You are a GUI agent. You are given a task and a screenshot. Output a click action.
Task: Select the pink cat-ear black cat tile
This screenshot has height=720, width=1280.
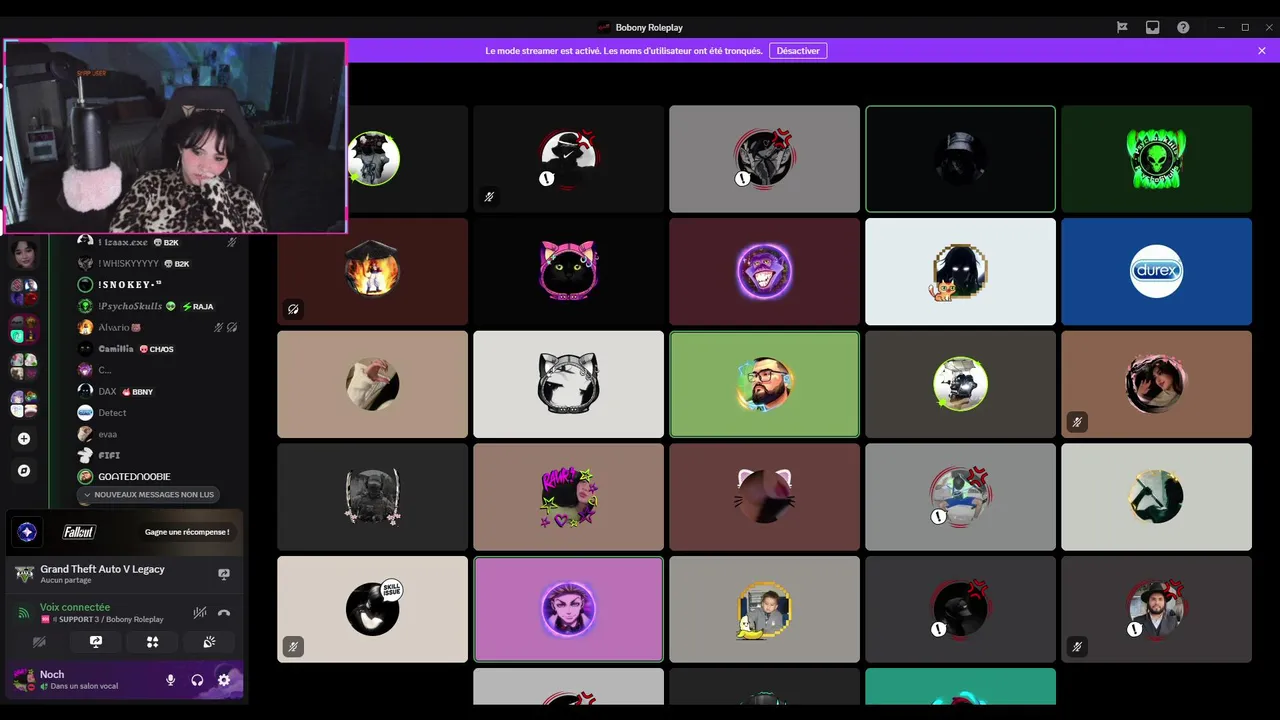coord(568,271)
